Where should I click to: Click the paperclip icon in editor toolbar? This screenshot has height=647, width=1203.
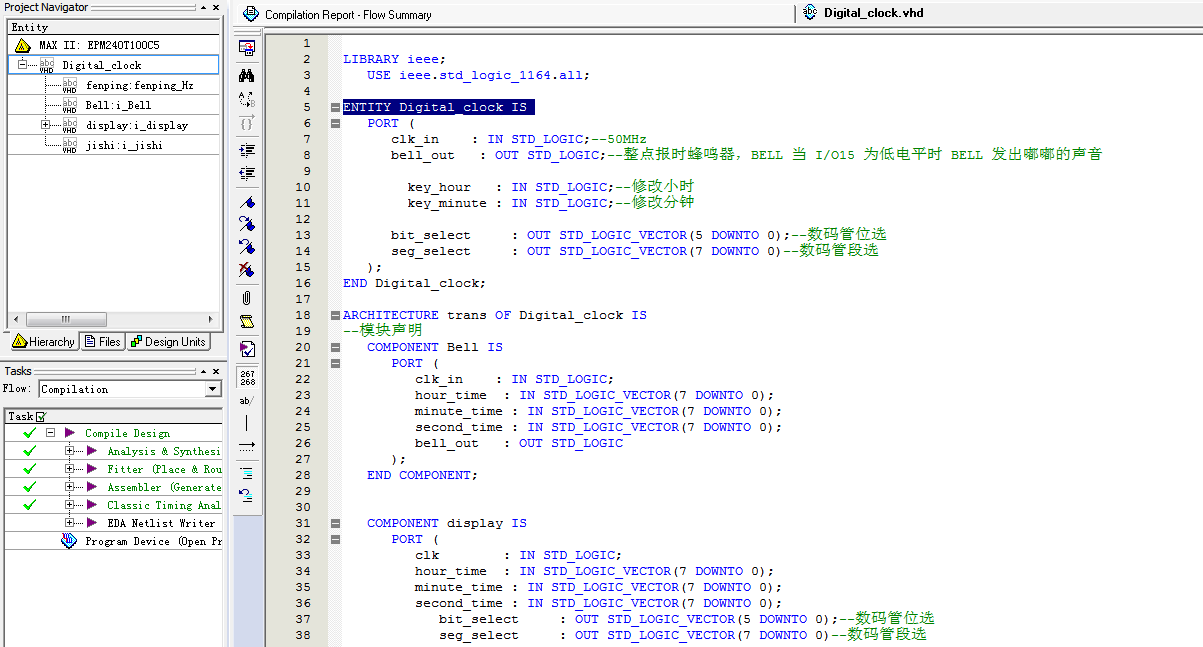[x=247, y=298]
